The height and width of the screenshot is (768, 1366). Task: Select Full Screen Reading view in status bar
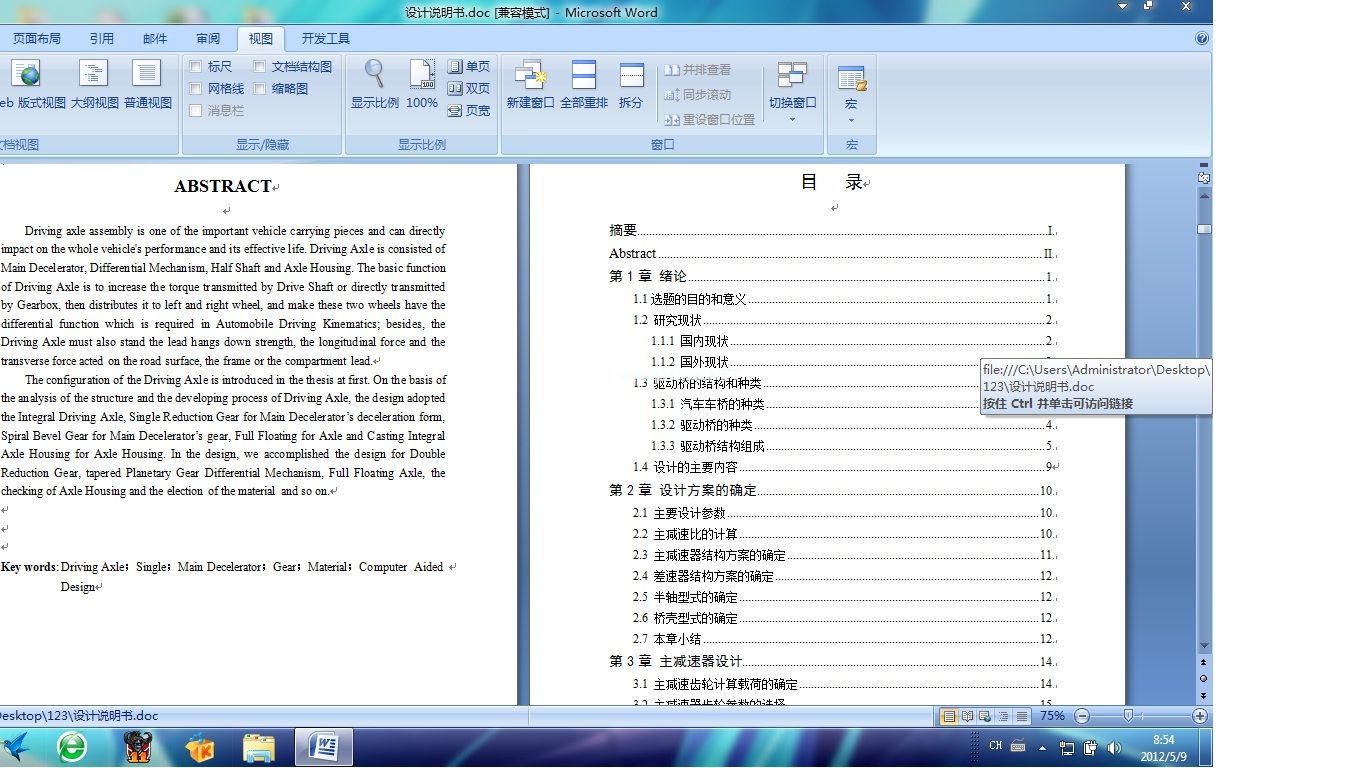pyautogui.click(x=967, y=716)
